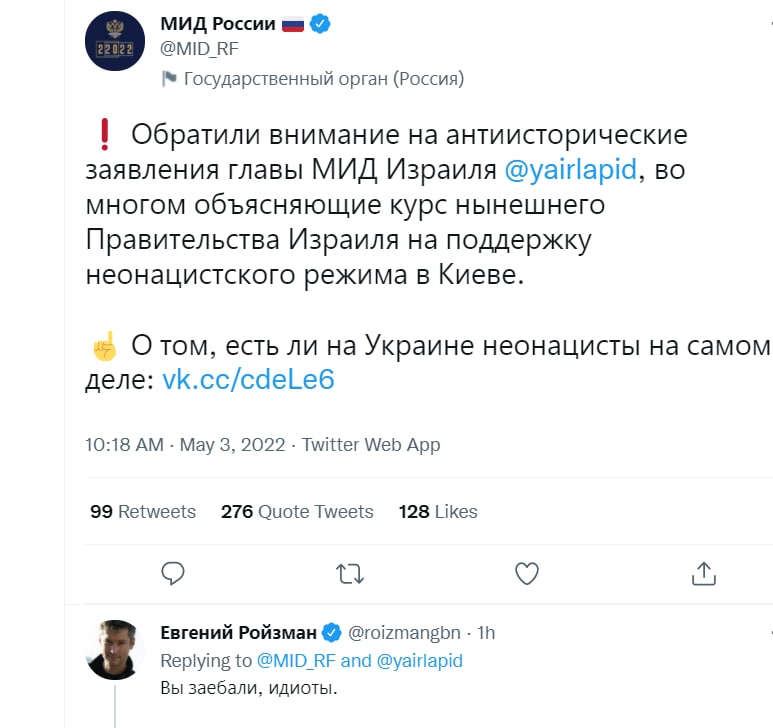Click the retweet arrows icon
The height and width of the screenshot is (728, 773).
(x=350, y=573)
